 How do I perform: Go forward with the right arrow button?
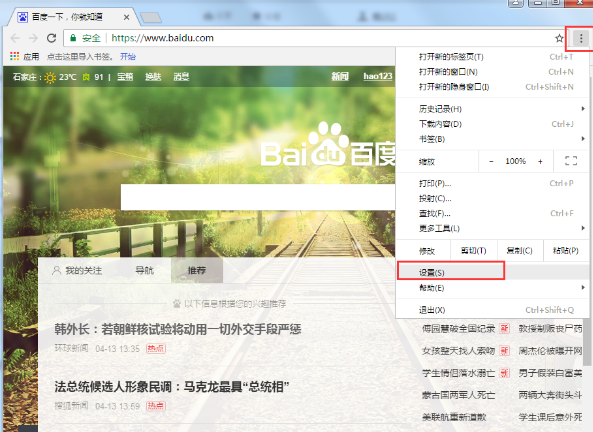click(33, 38)
